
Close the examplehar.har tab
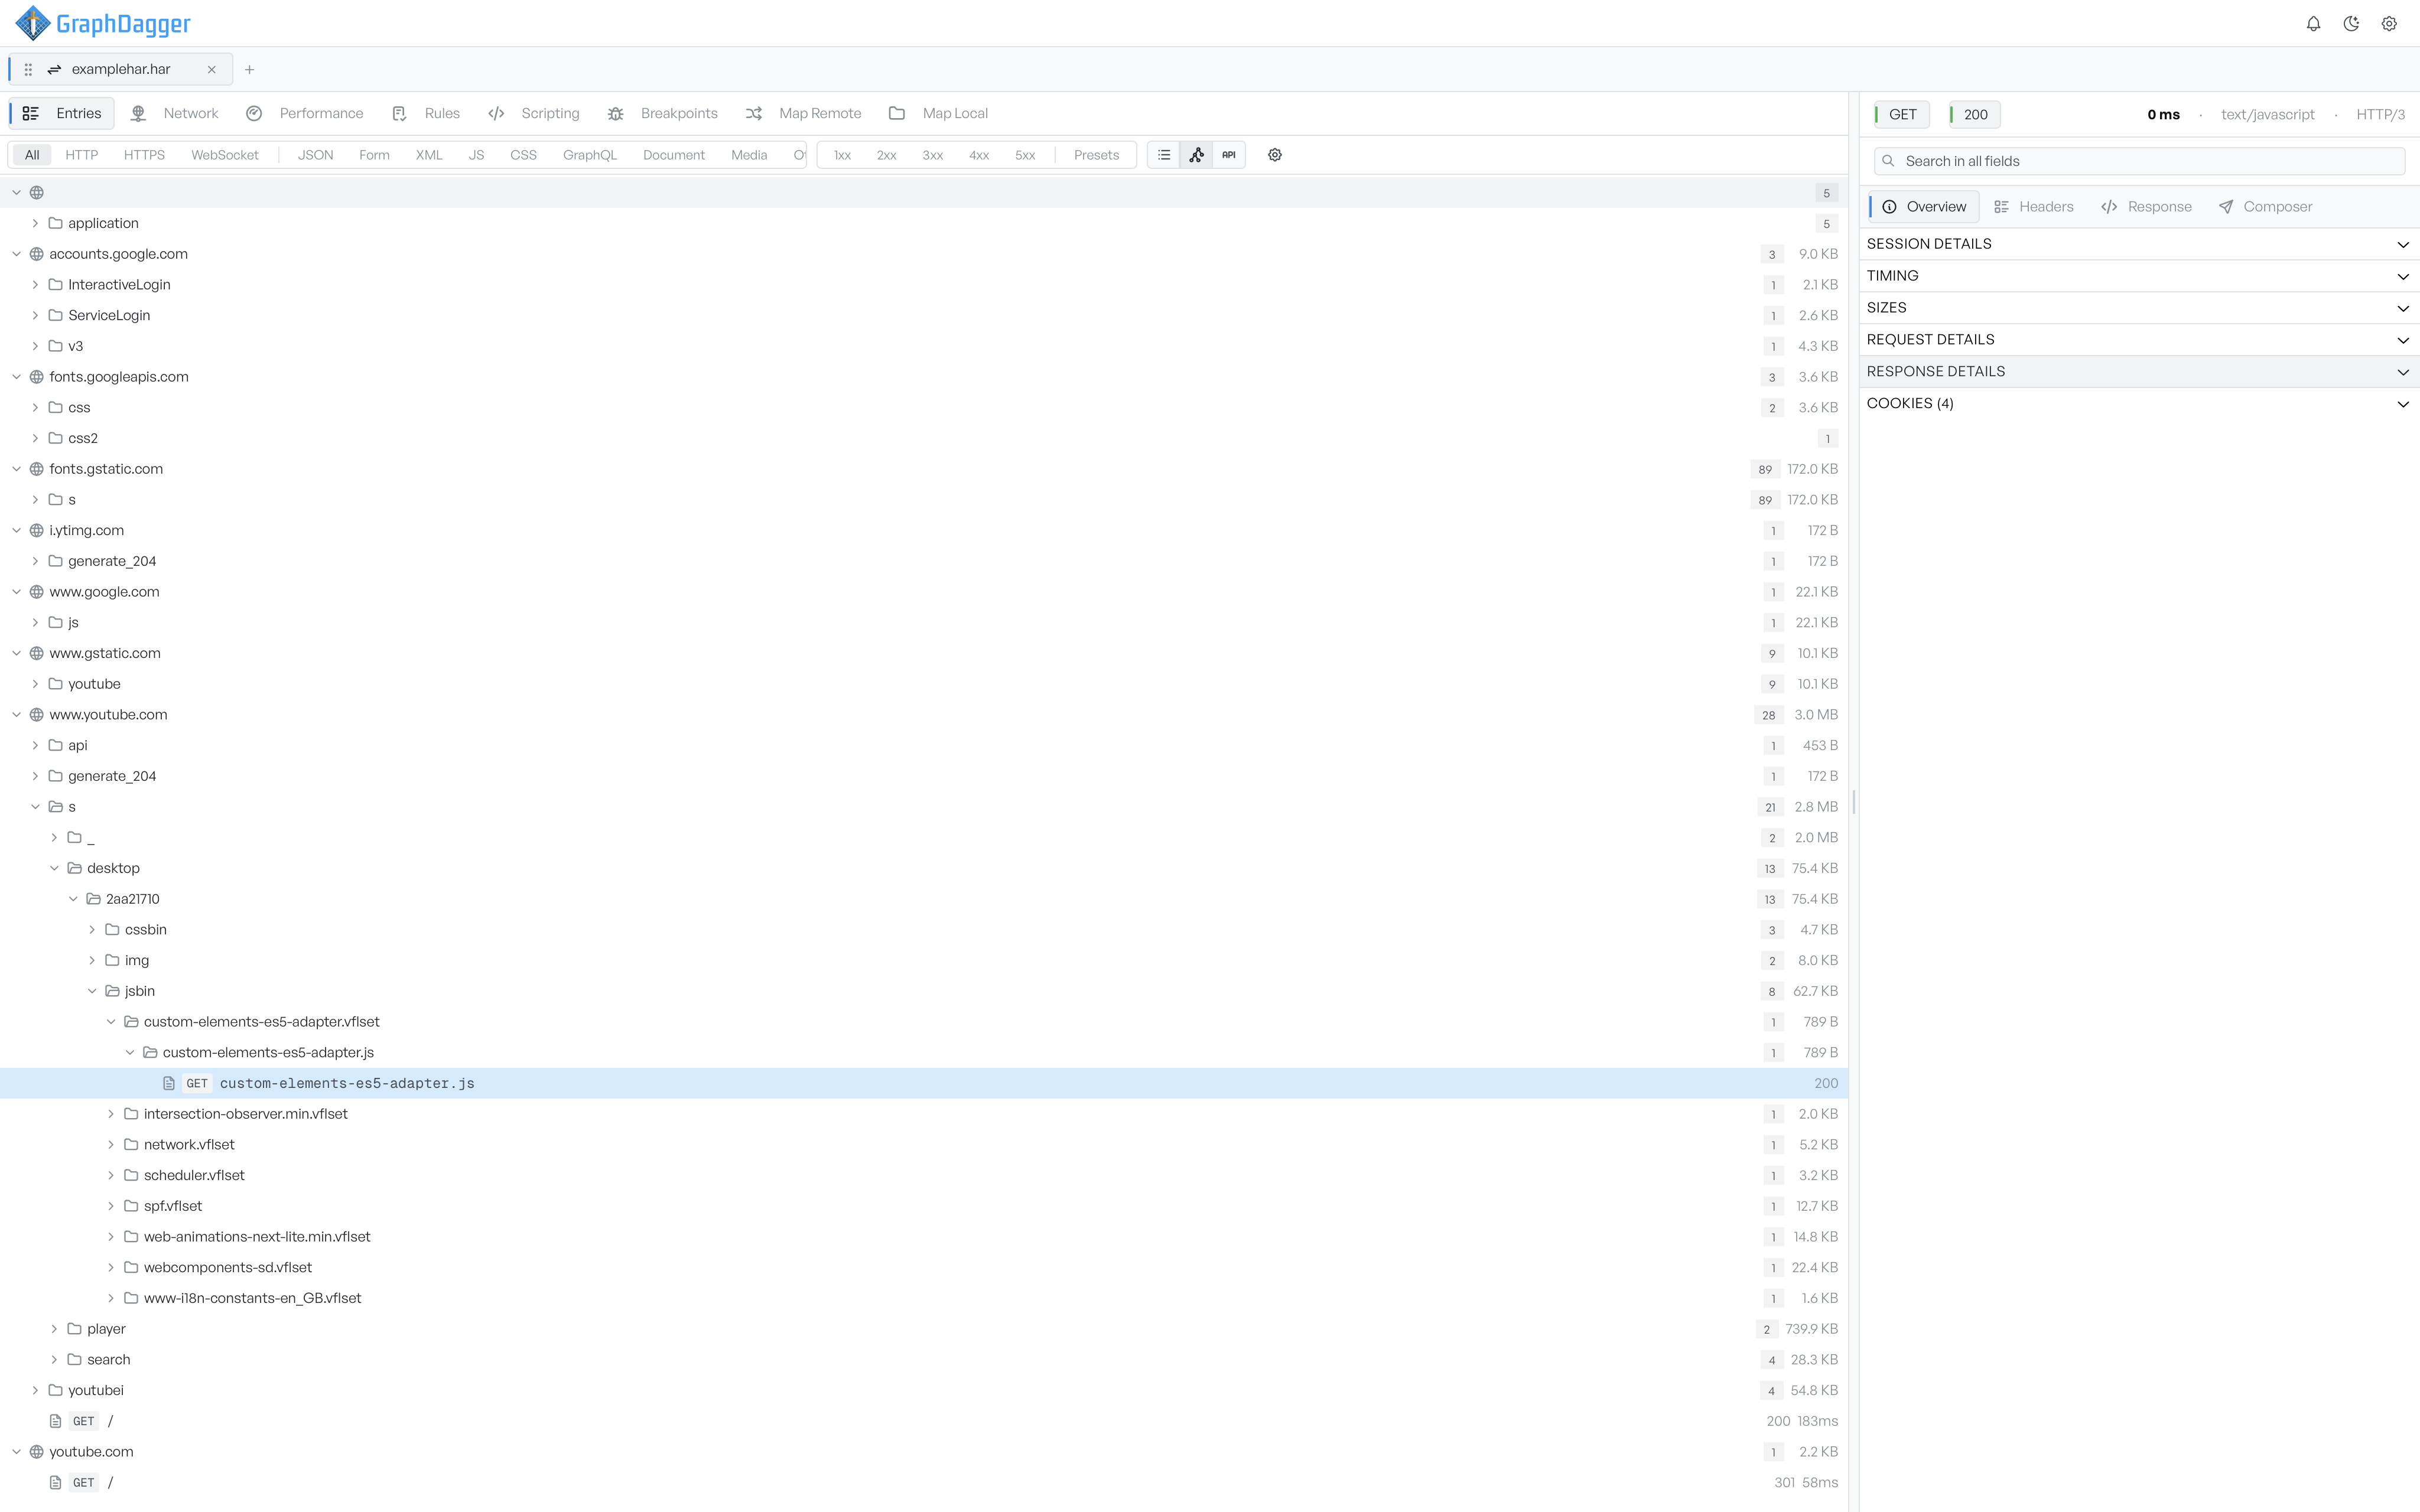[x=211, y=69]
